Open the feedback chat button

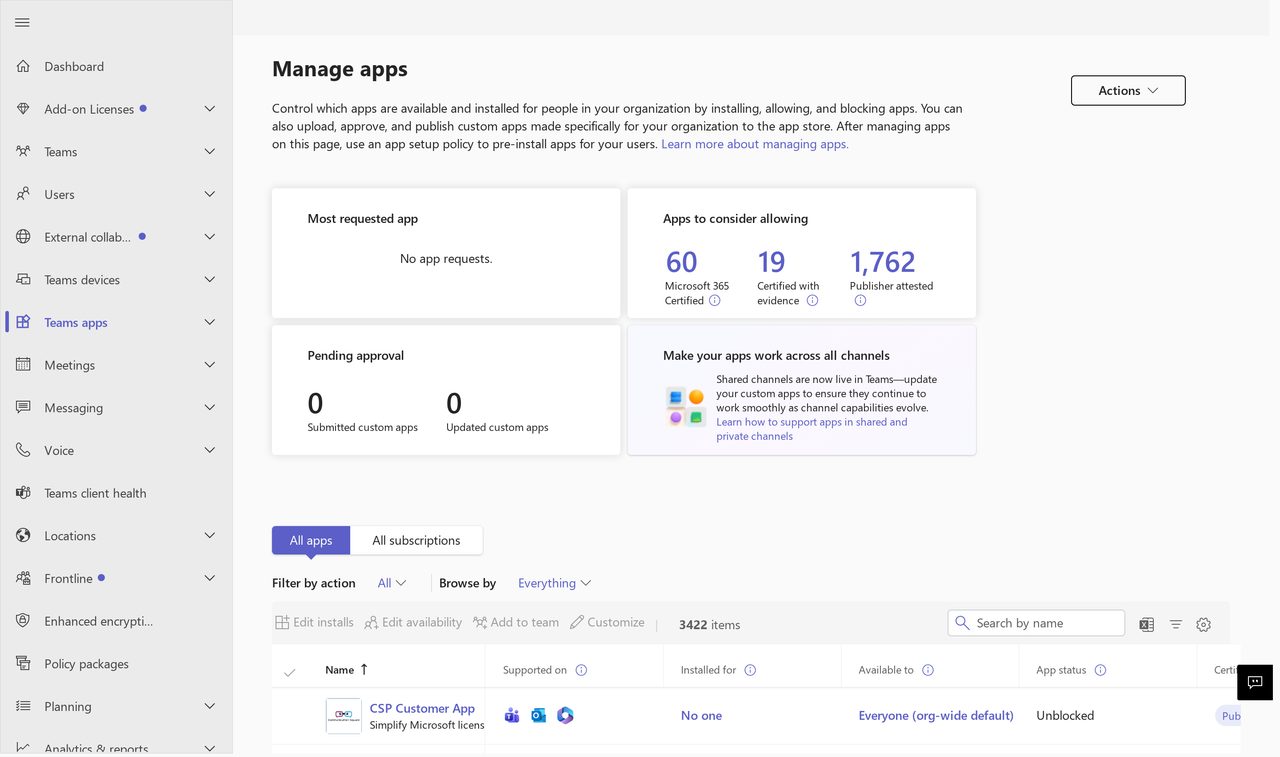click(x=1255, y=682)
